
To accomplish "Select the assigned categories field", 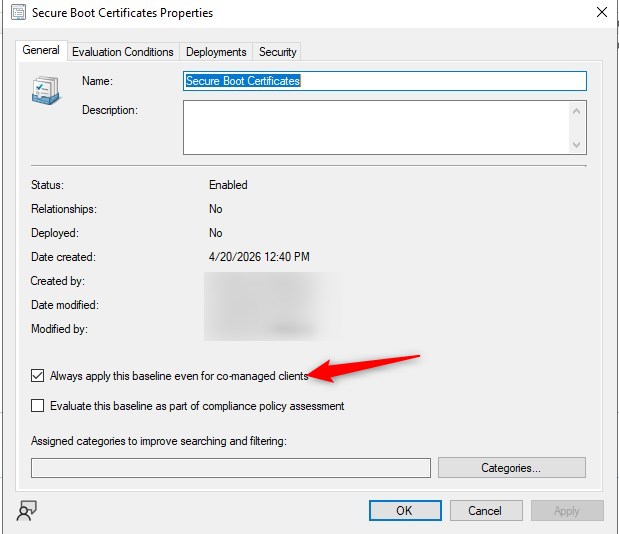I will pyautogui.click(x=230, y=468).
